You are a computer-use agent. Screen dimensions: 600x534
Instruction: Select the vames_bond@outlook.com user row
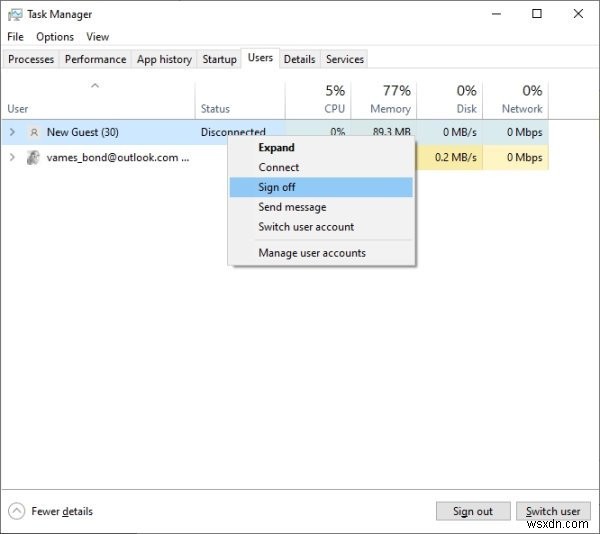pos(275,158)
